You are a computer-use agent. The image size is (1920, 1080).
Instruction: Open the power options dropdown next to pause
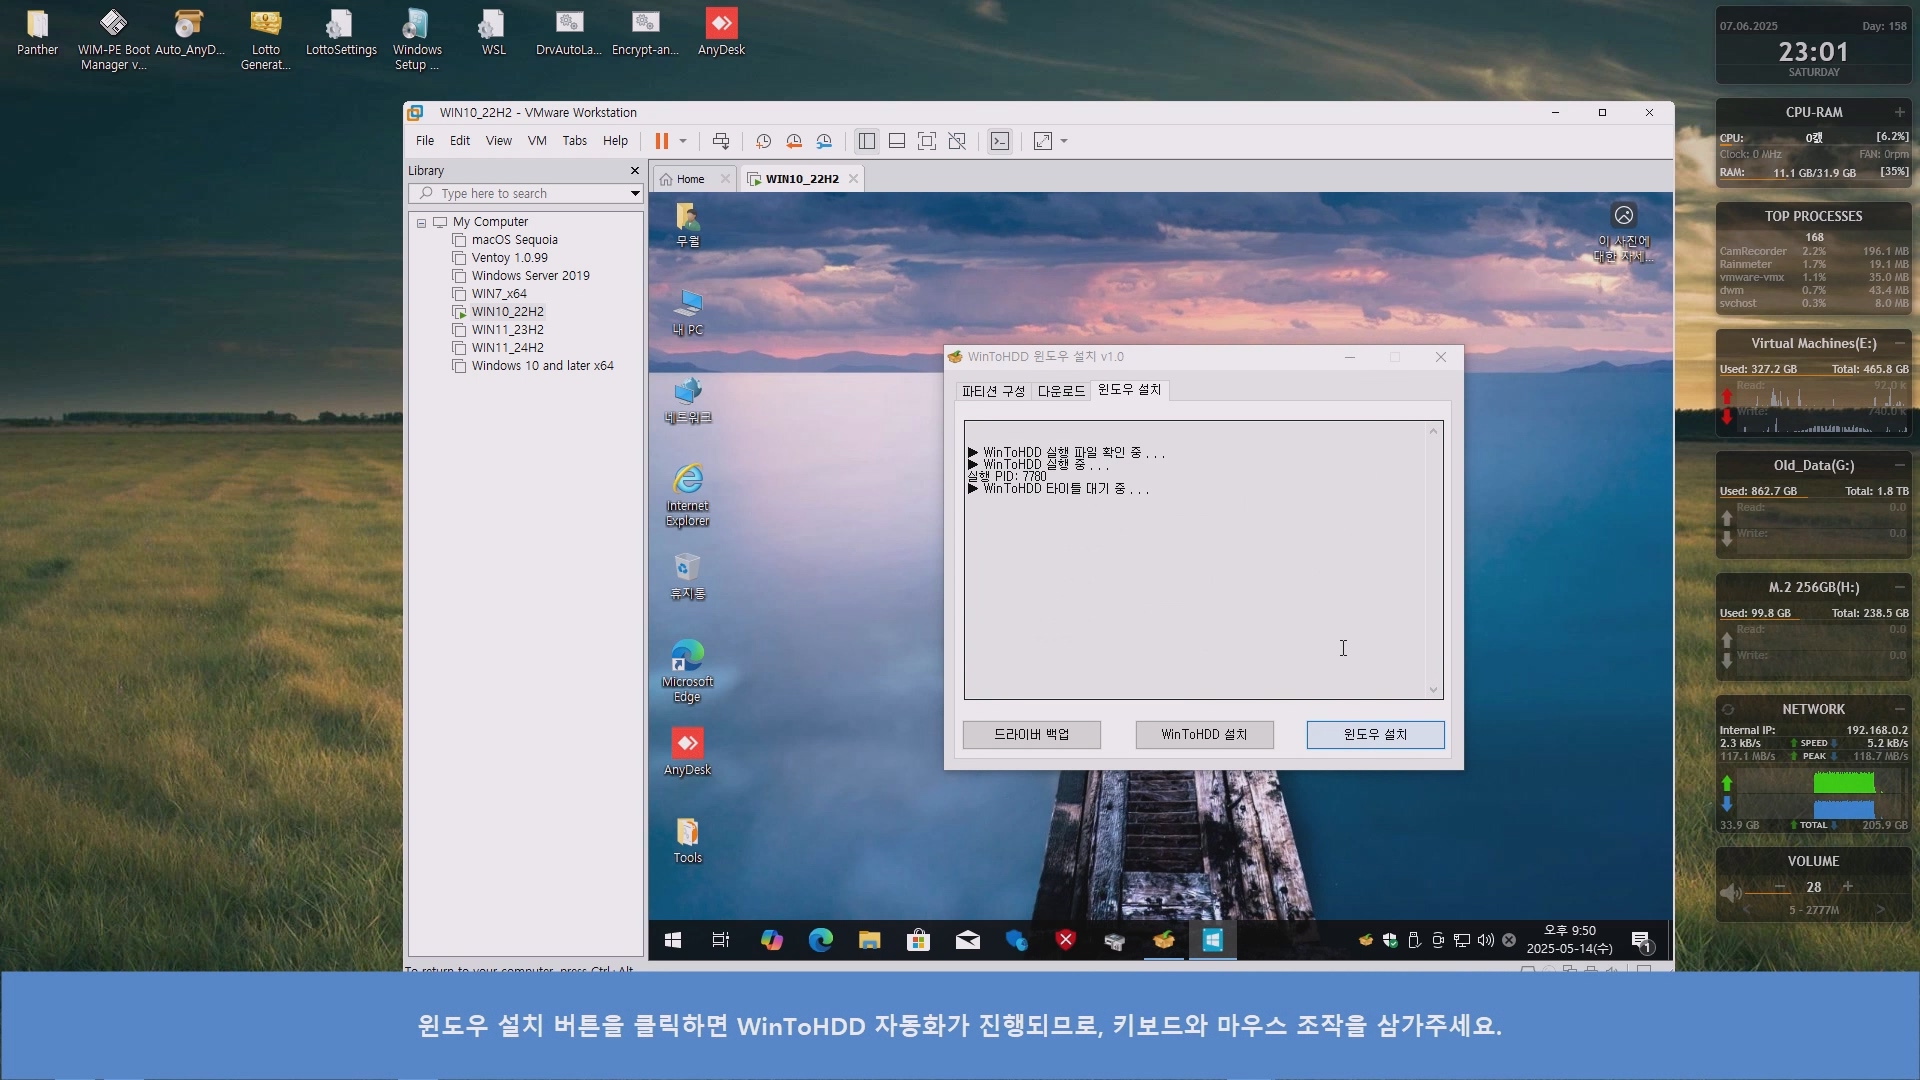(683, 141)
